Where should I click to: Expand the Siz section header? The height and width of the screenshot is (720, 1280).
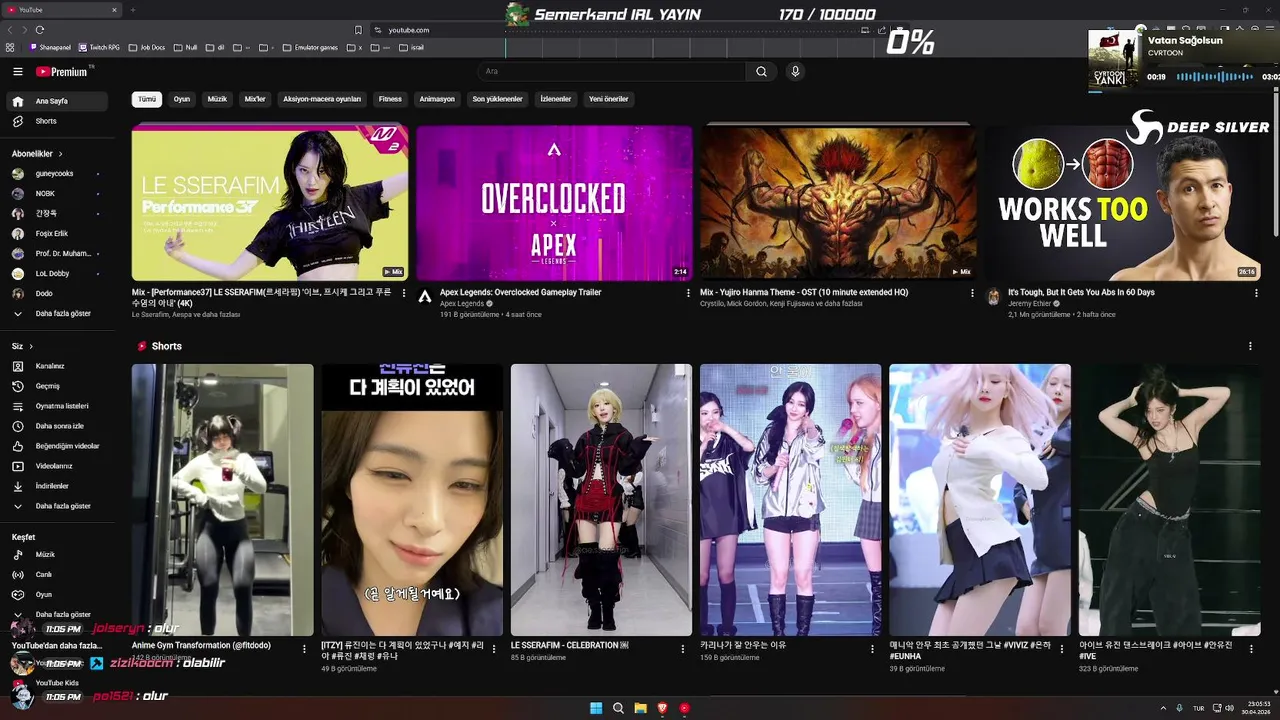click(x=22, y=346)
